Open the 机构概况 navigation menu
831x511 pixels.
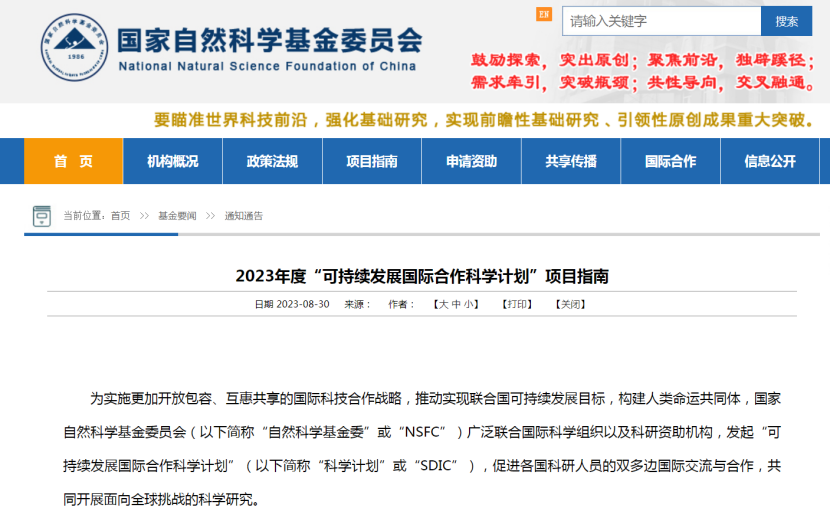172,161
